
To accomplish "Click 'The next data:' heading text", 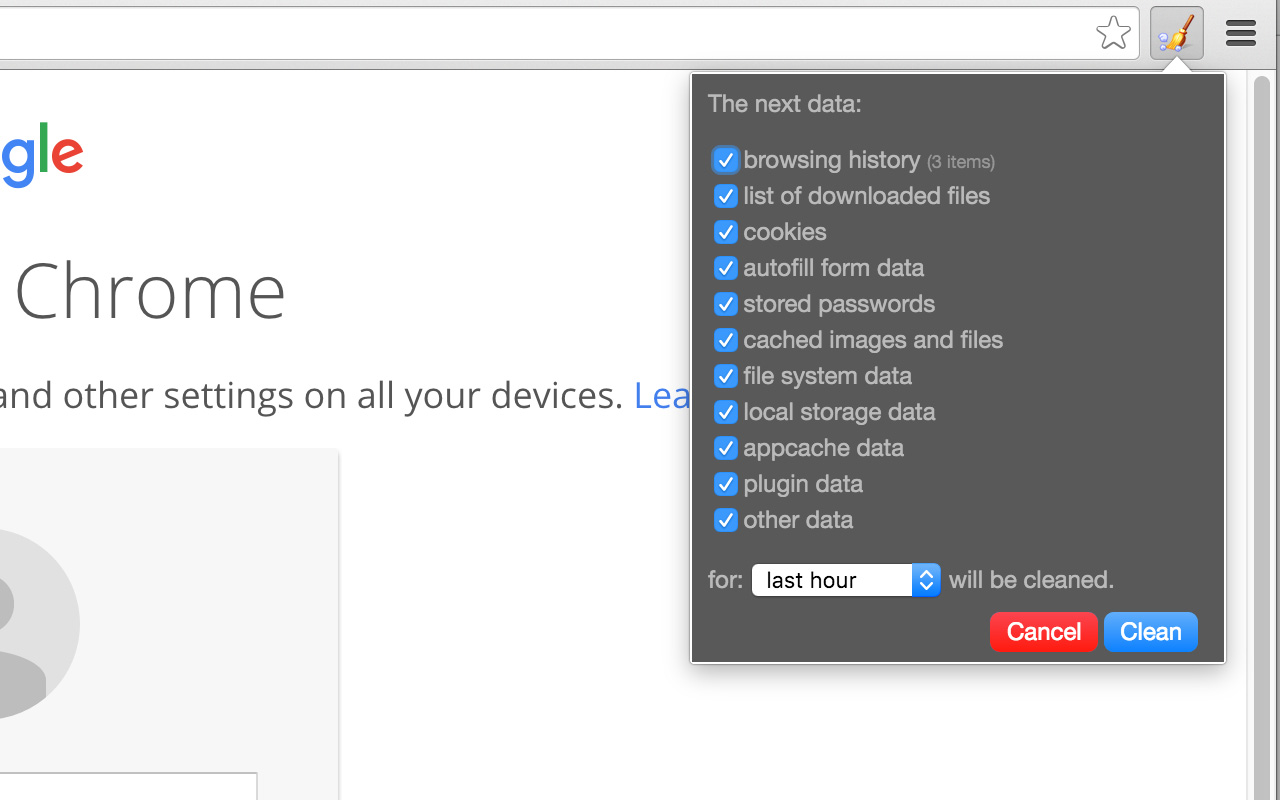I will [785, 104].
